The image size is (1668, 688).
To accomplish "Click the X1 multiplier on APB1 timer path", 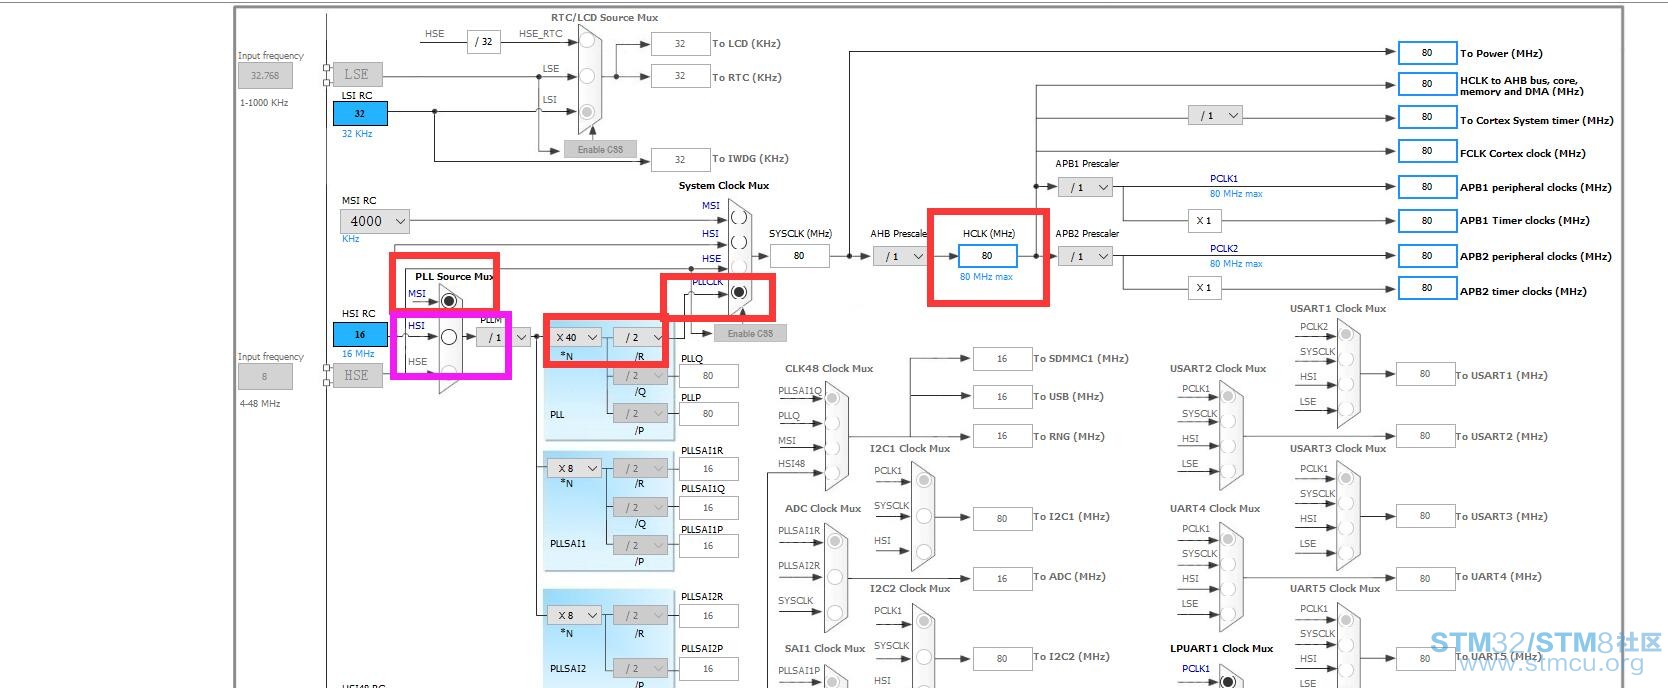I will (x=1203, y=221).
